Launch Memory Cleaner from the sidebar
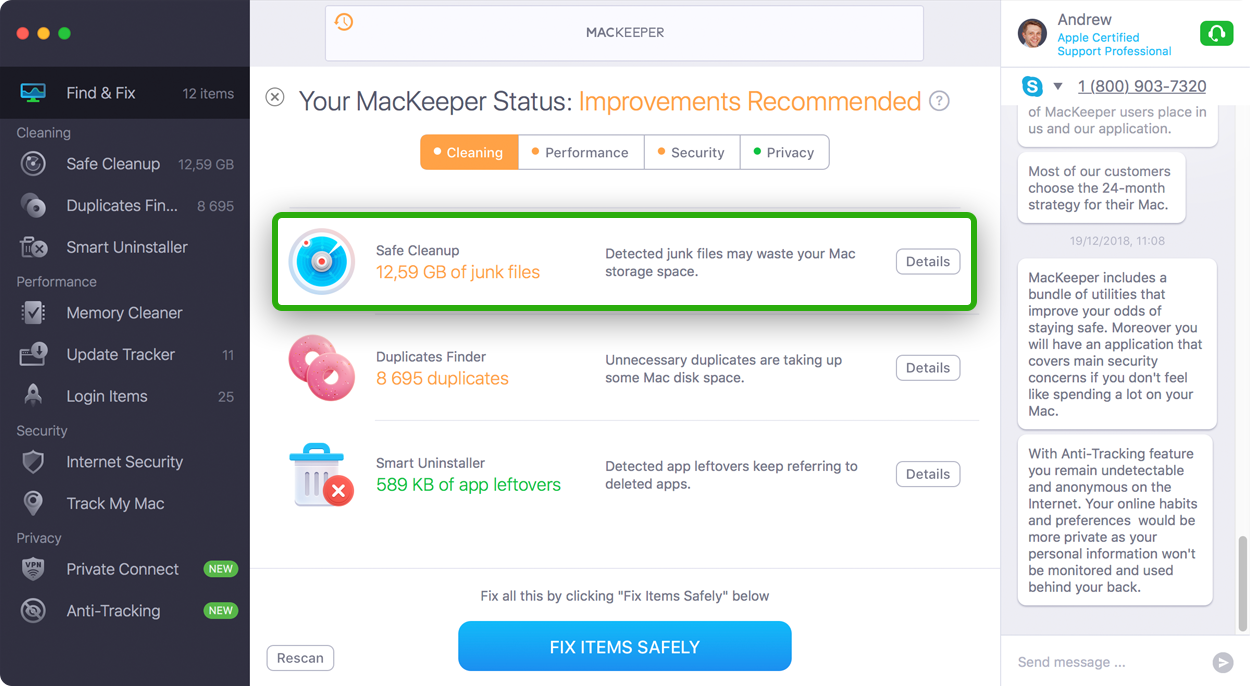This screenshot has width=1250, height=686. pos(125,313)
